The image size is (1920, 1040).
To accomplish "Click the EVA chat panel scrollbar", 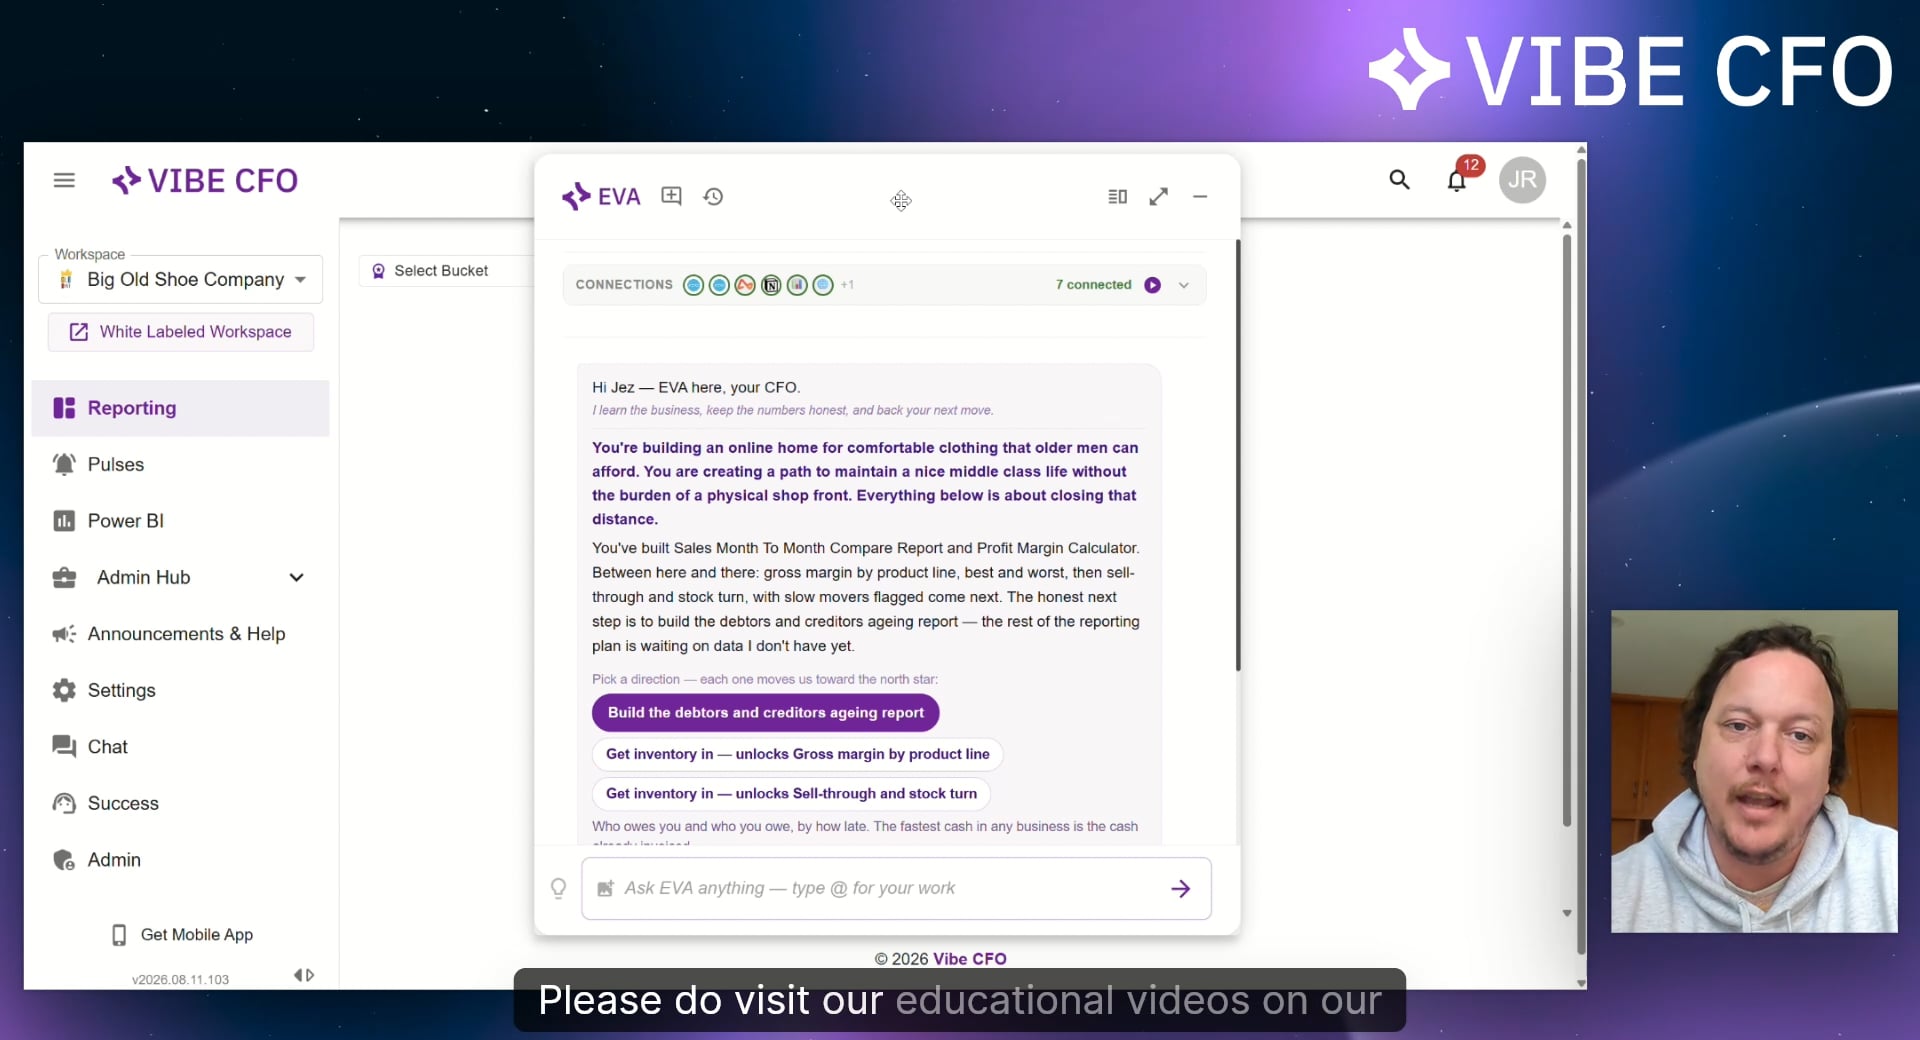I will [x=1238, y=455].
